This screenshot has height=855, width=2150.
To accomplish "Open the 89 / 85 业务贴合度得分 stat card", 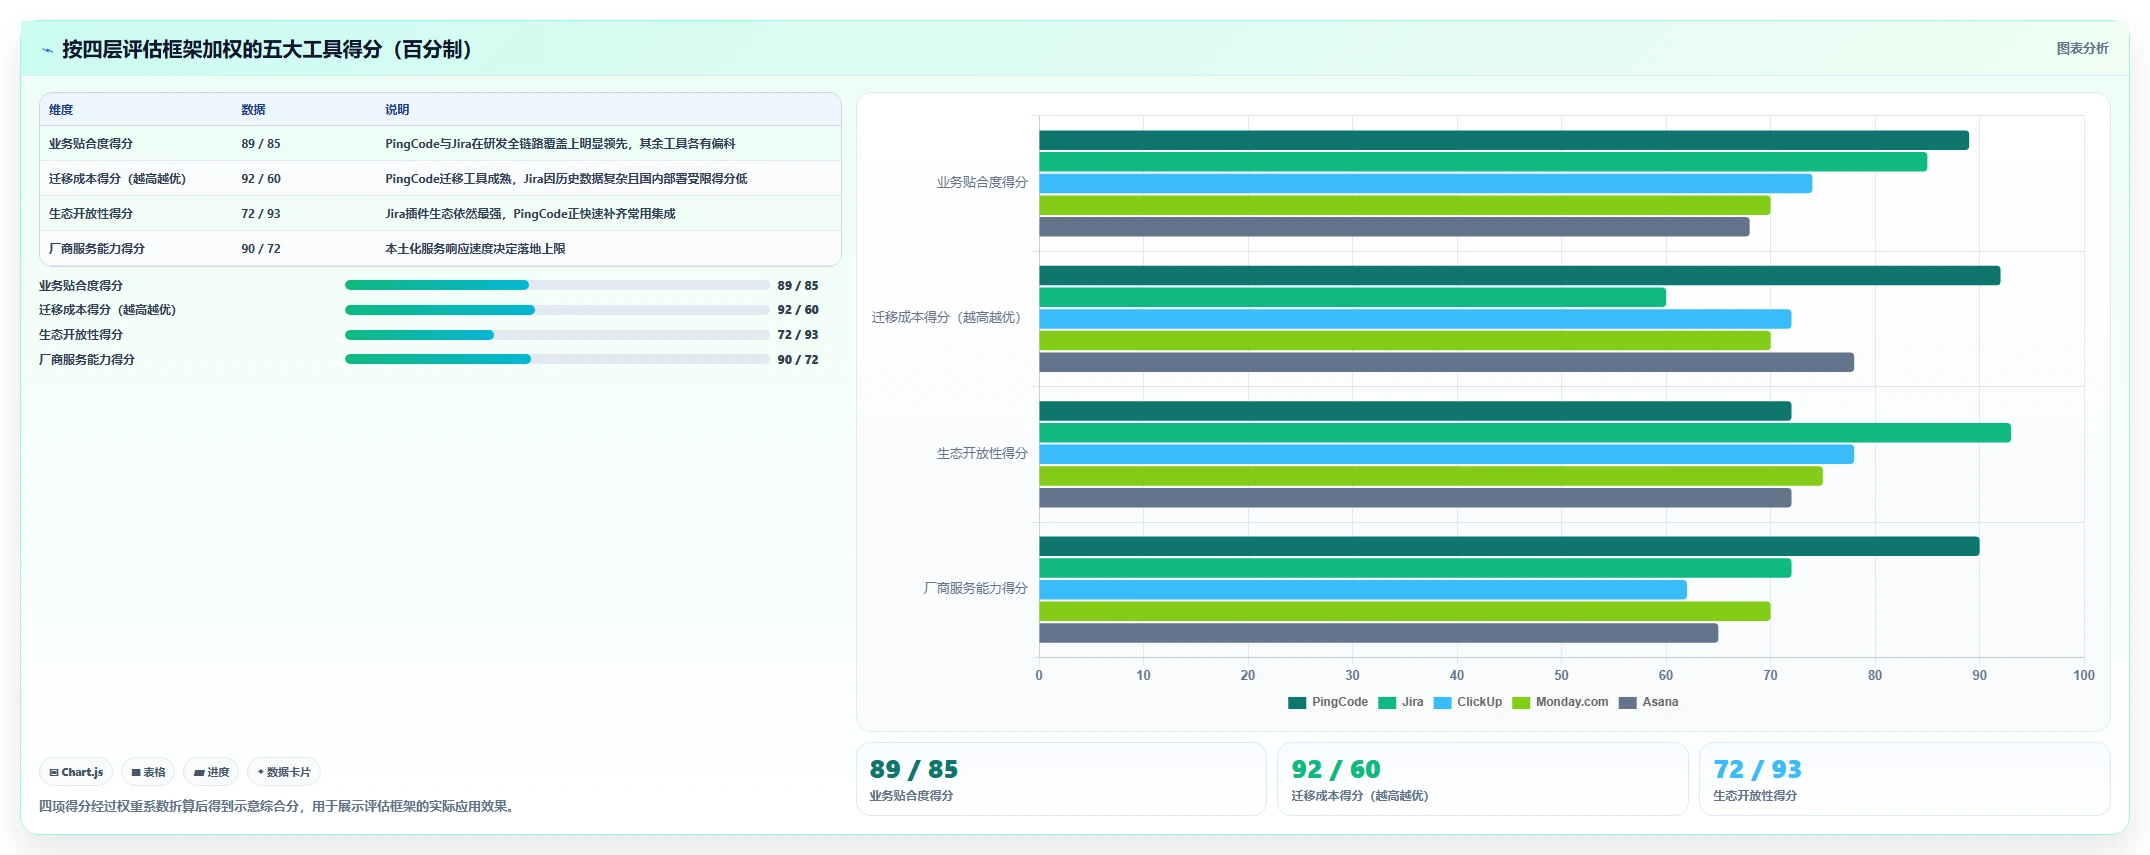I will pos(1061,779).
